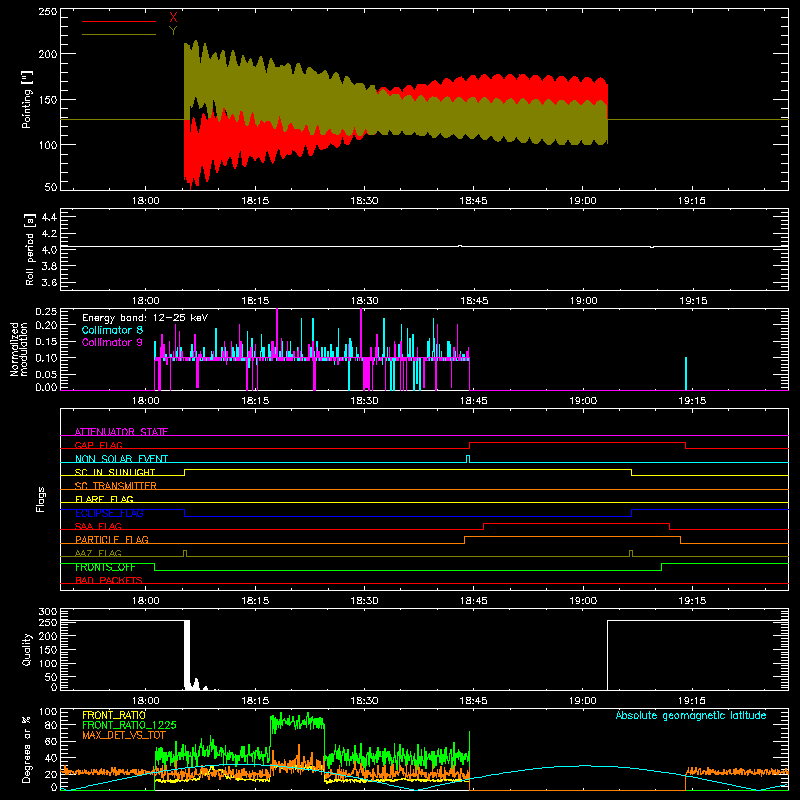Click the white roll period trace line

point(424,247)
